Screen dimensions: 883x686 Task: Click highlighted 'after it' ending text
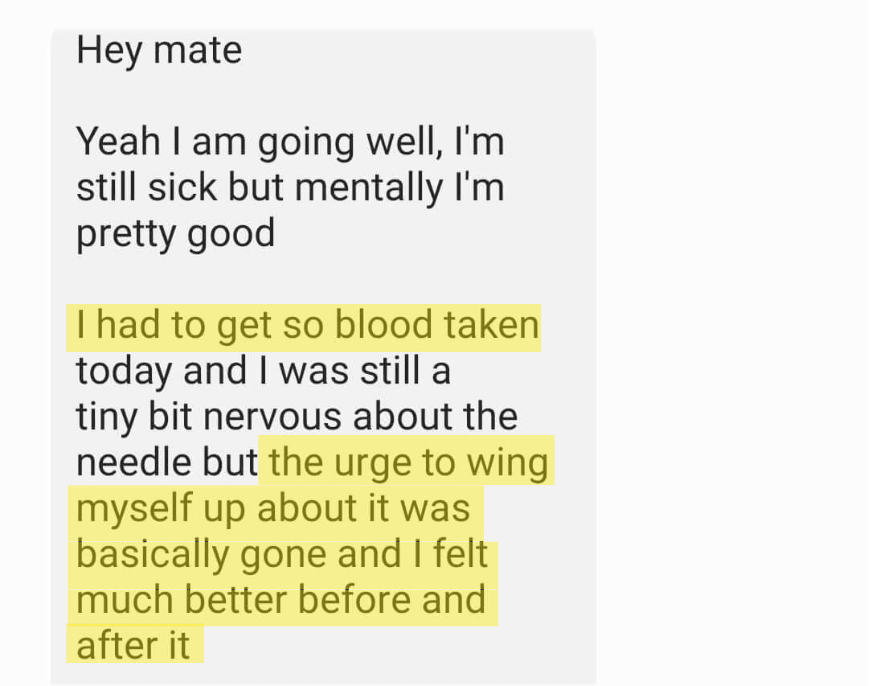pos(135,644)
